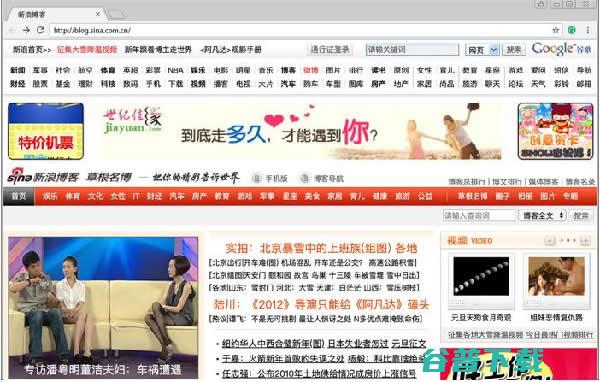The height and width of the screenshot is (382, 600).
Task: Open the 任志强 2010年土地供给 article link
Action: coord(319,374)
